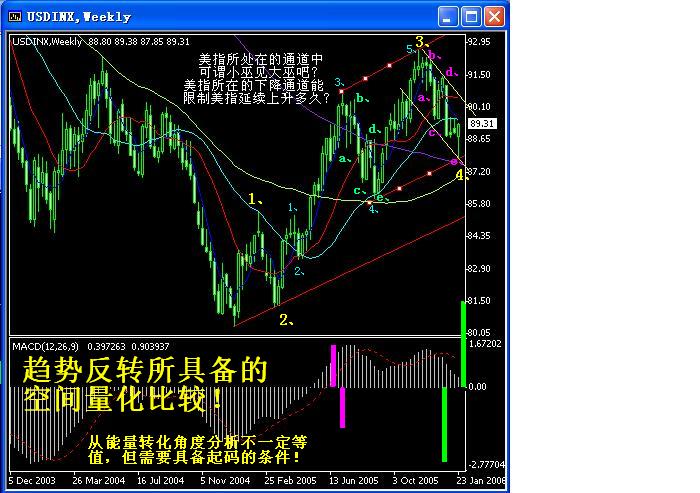The width and height of the screenshot is (700, 493).
Task: Click the -2.77704 MACD scale value
Action: coord(486,464)
